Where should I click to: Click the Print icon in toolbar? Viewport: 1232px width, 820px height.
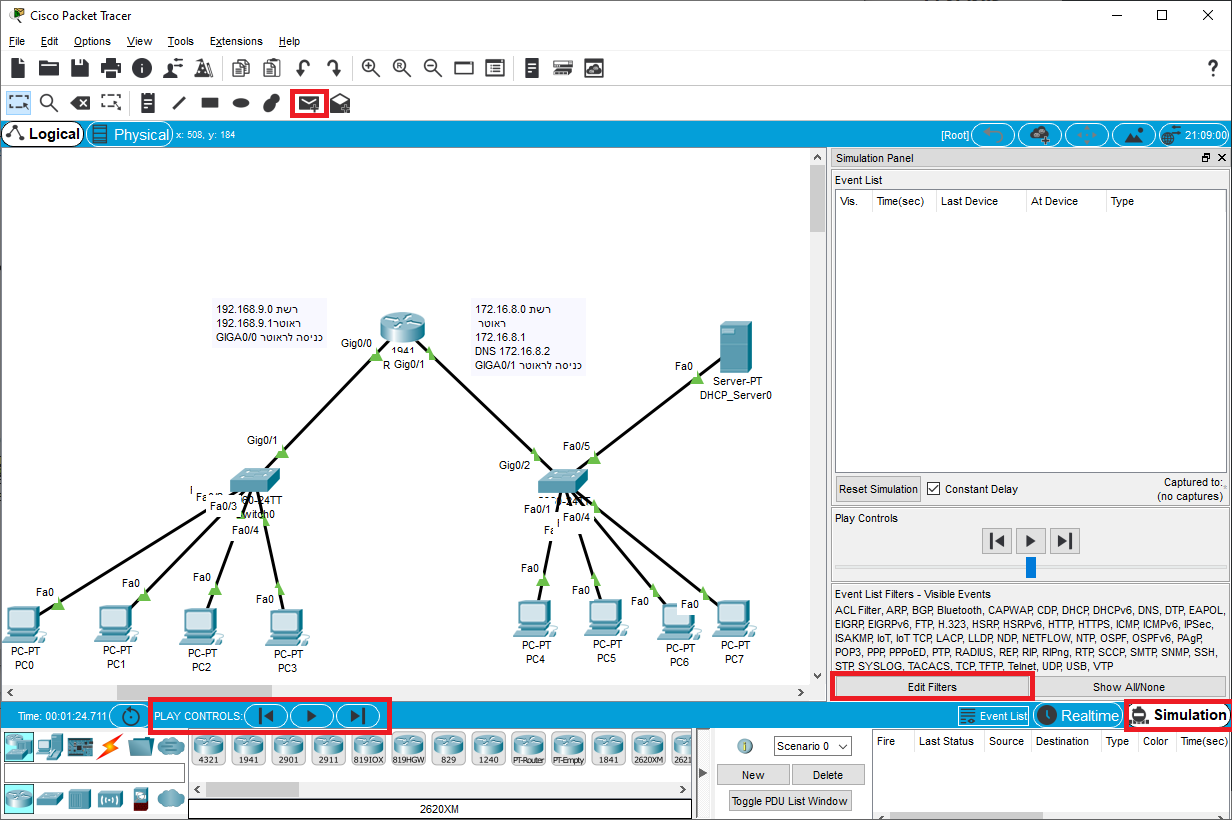click(111, 68)
